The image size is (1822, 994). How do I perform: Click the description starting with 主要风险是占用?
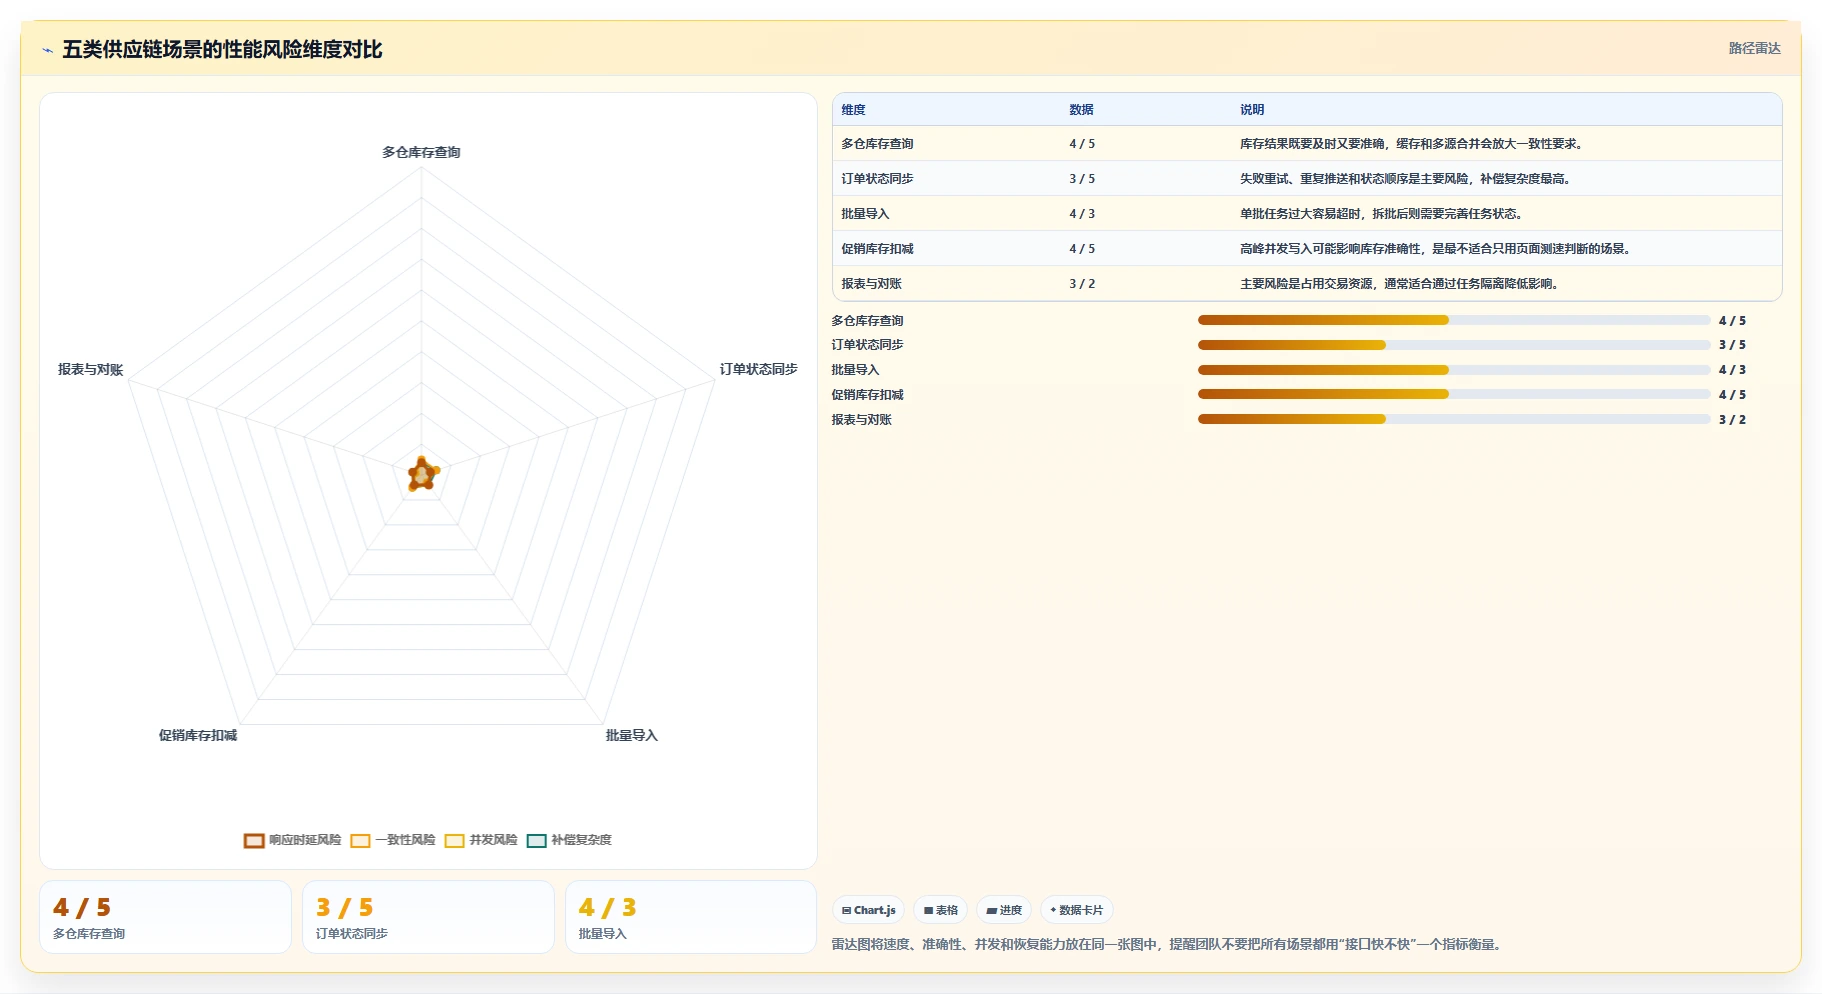pyautogui.click(x=1401, y=284)
